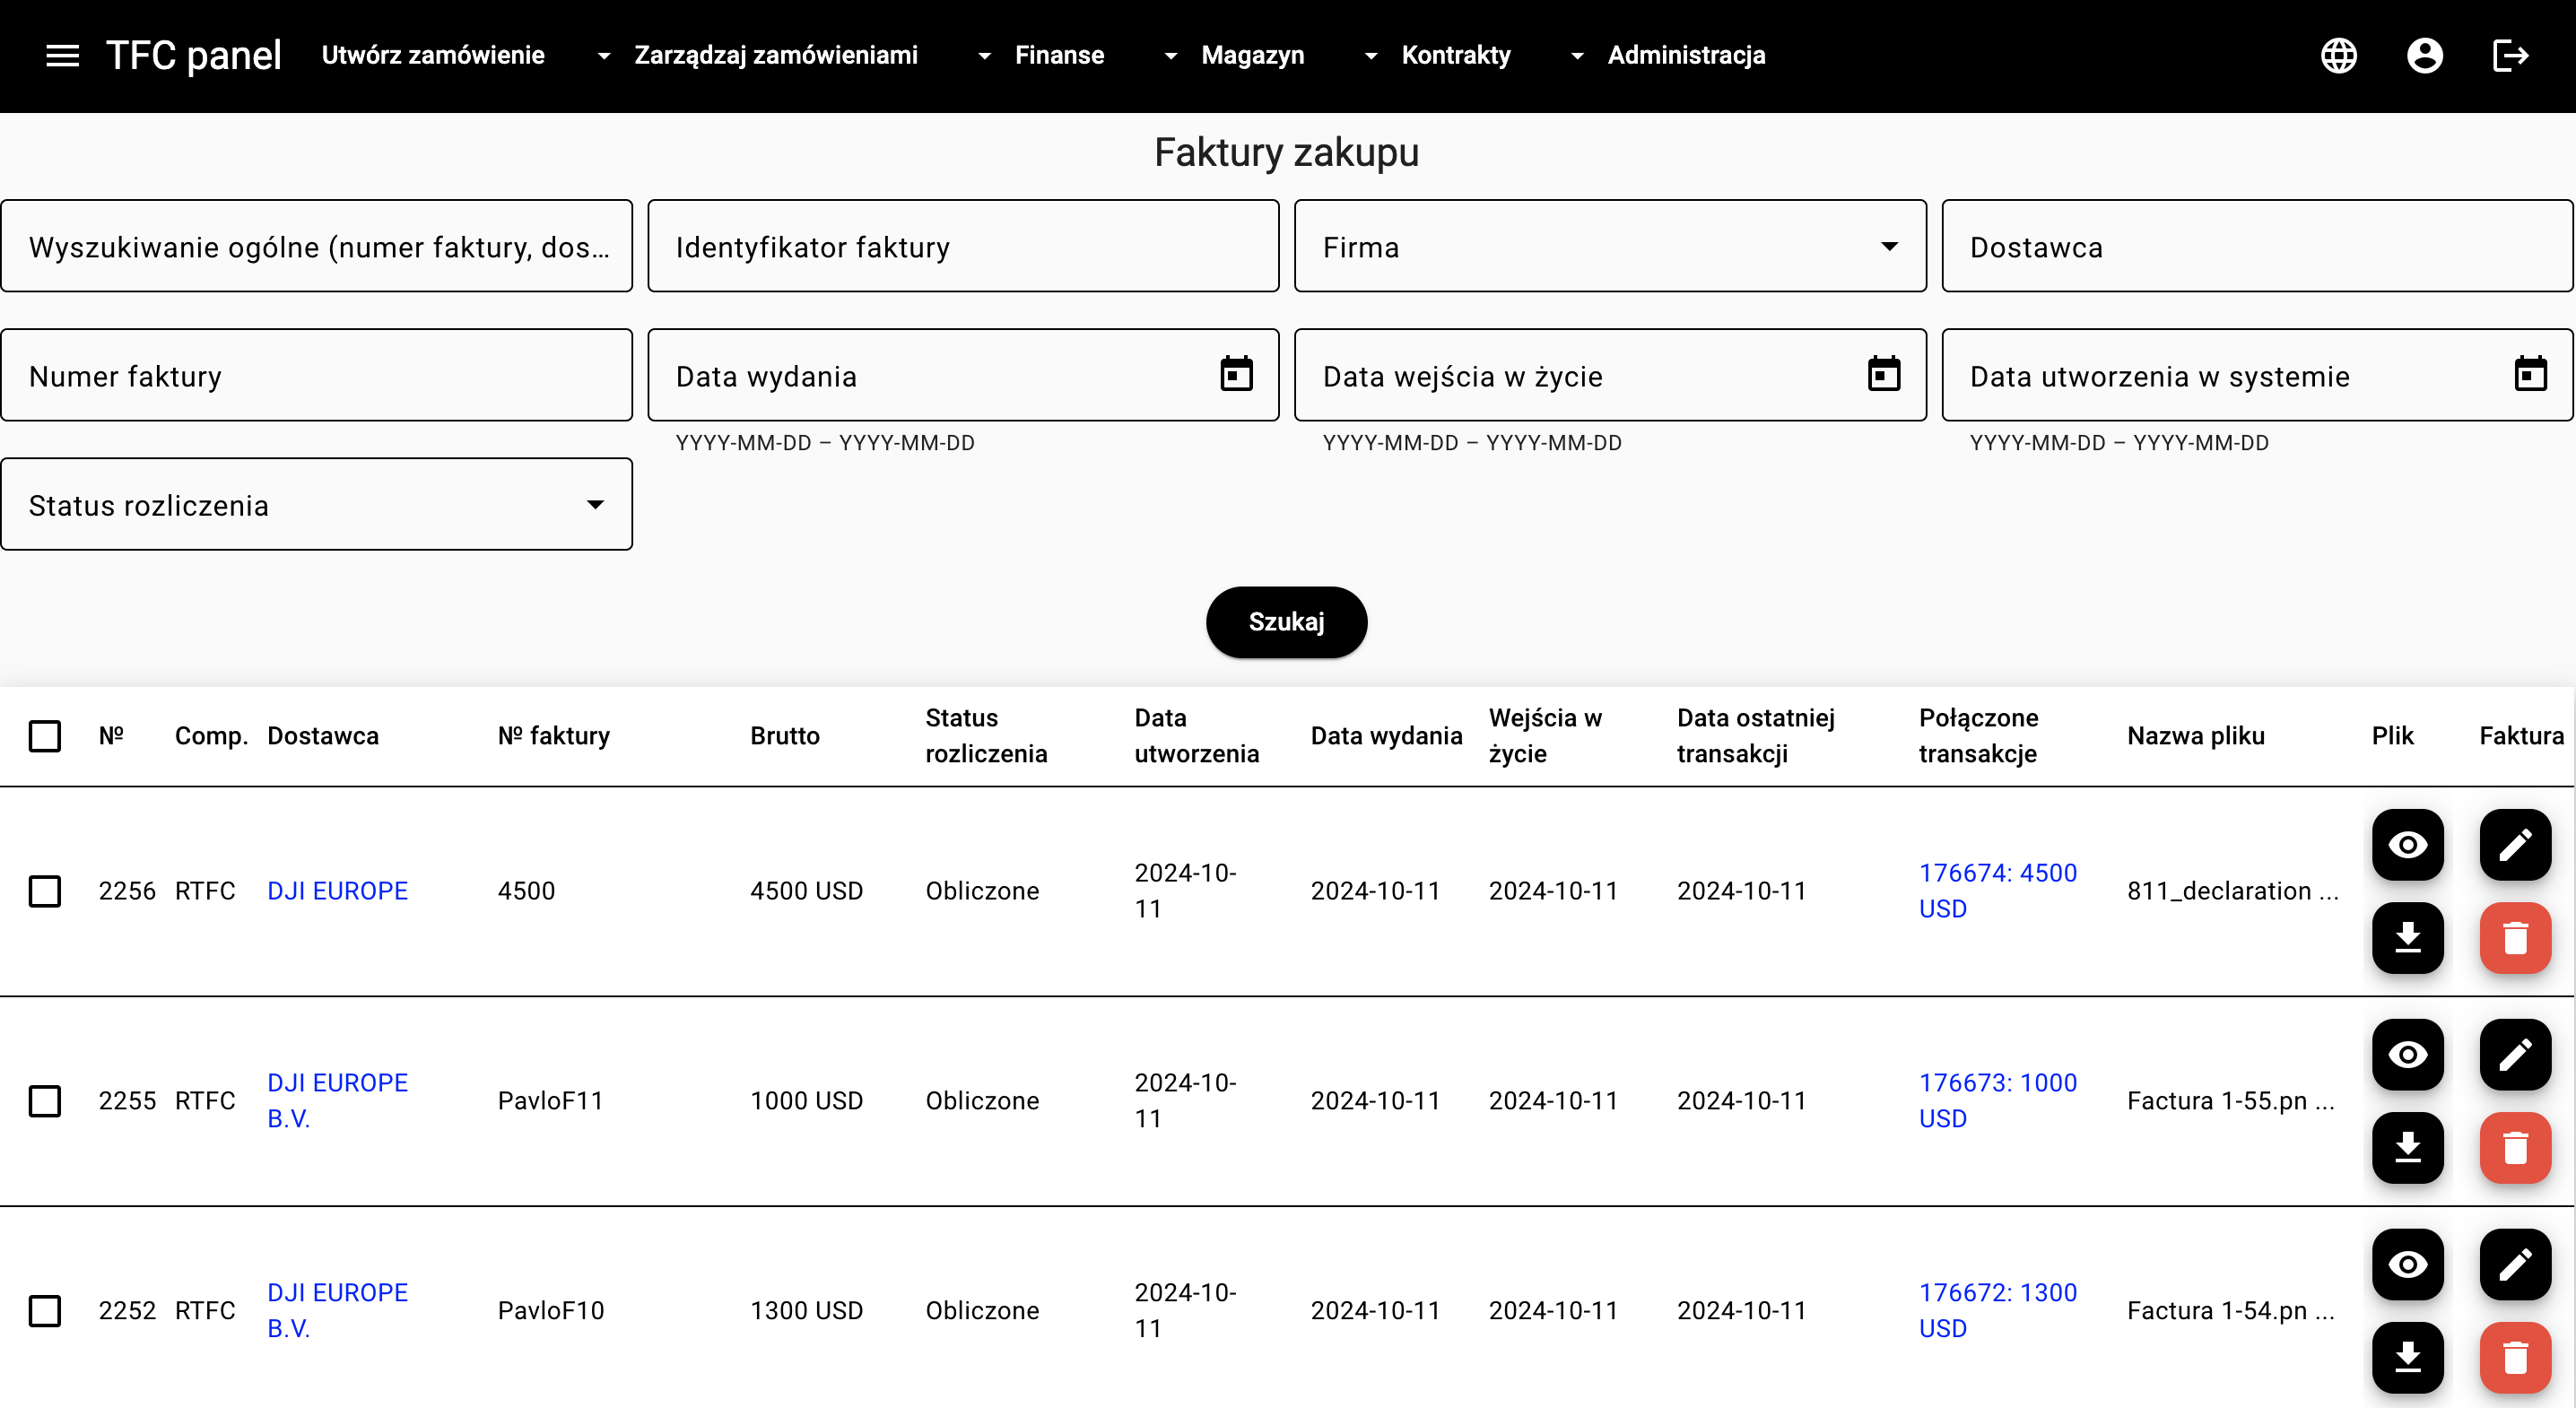Image resolution: width=2576 pixels, height=1408 pixels.
Task: Open the Data utworzenia w systemie calendar picker
Action: pyautogui.click(x=2530, y=375)
